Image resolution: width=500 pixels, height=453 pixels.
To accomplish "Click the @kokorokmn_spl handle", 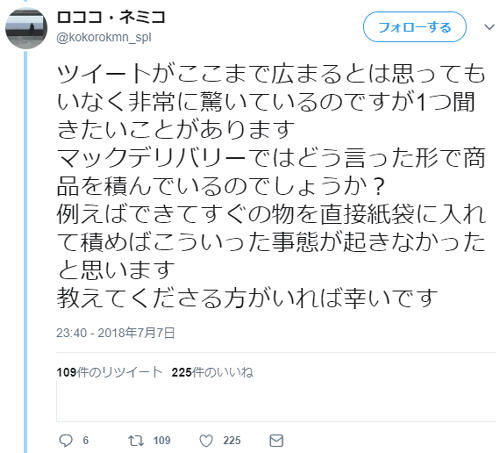I will tap(104, 37).
